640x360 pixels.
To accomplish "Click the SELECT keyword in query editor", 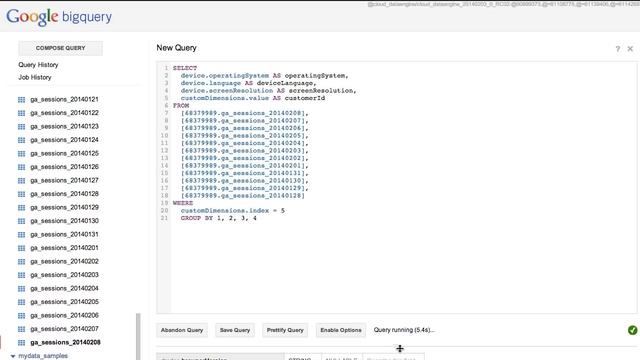I will click(x=184, y=68).
